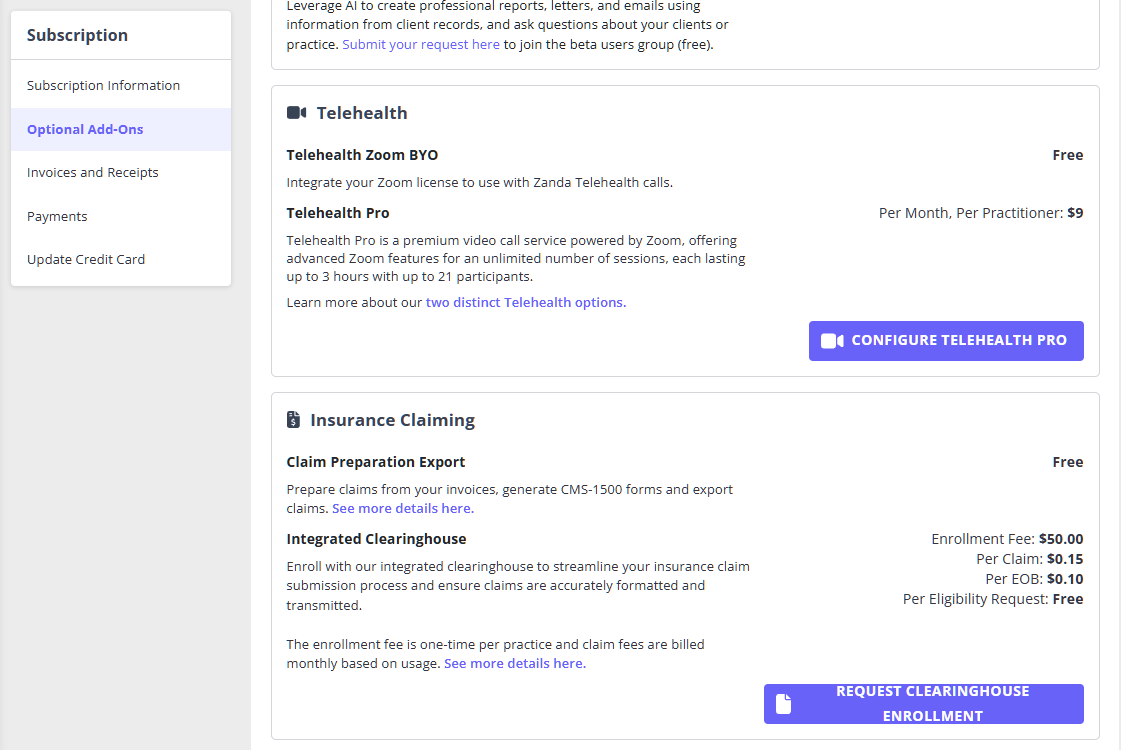Image resolution: width=1121 pixels, height=750 pixels.
Task: Click the Integrated Clearinghouse title
Action: point(376,540)
